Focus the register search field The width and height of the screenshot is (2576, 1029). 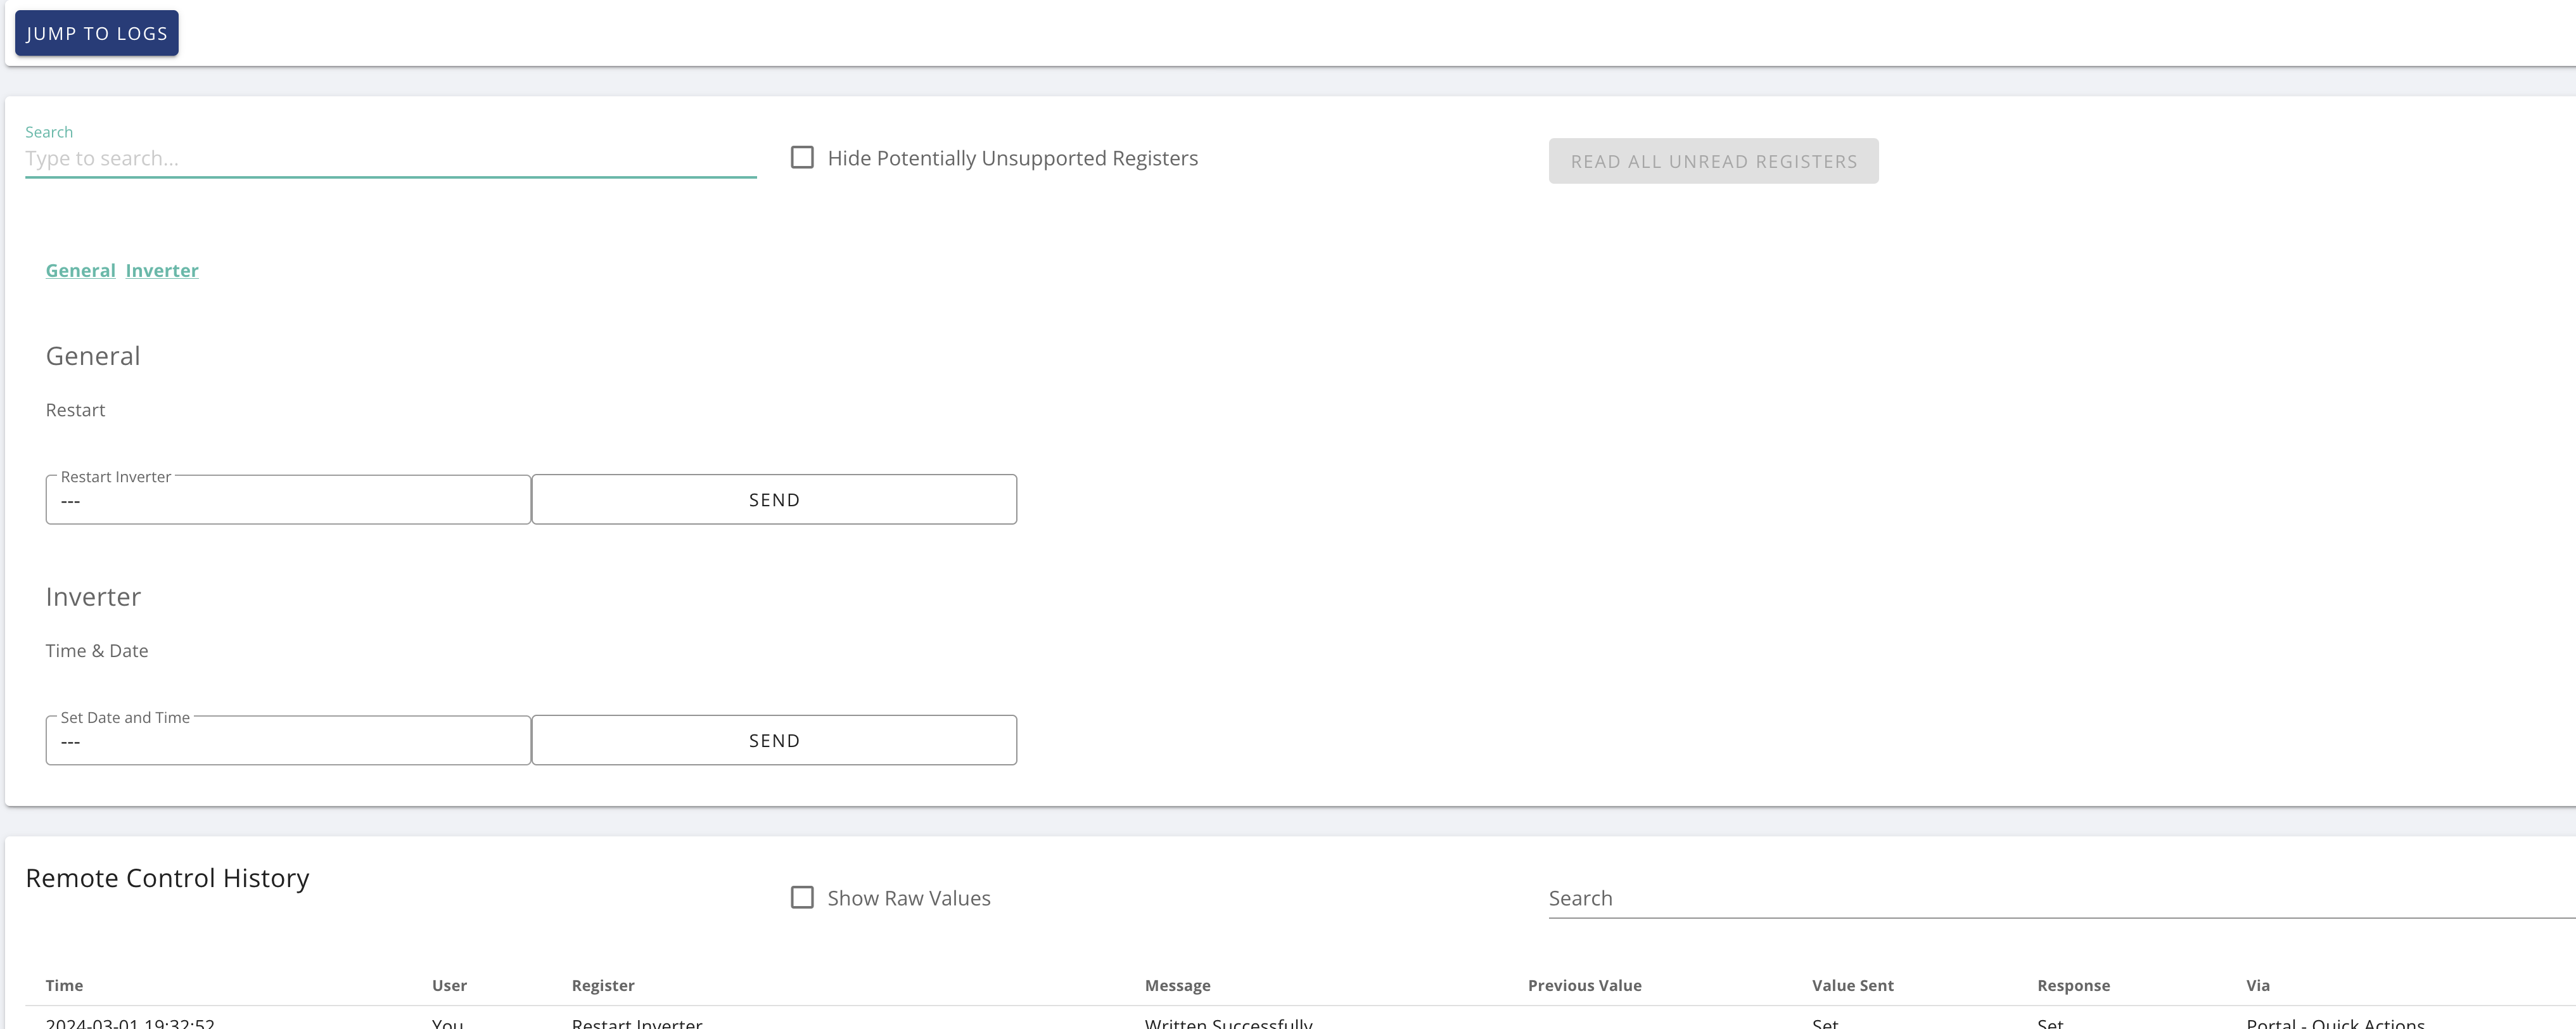(390, 158)
